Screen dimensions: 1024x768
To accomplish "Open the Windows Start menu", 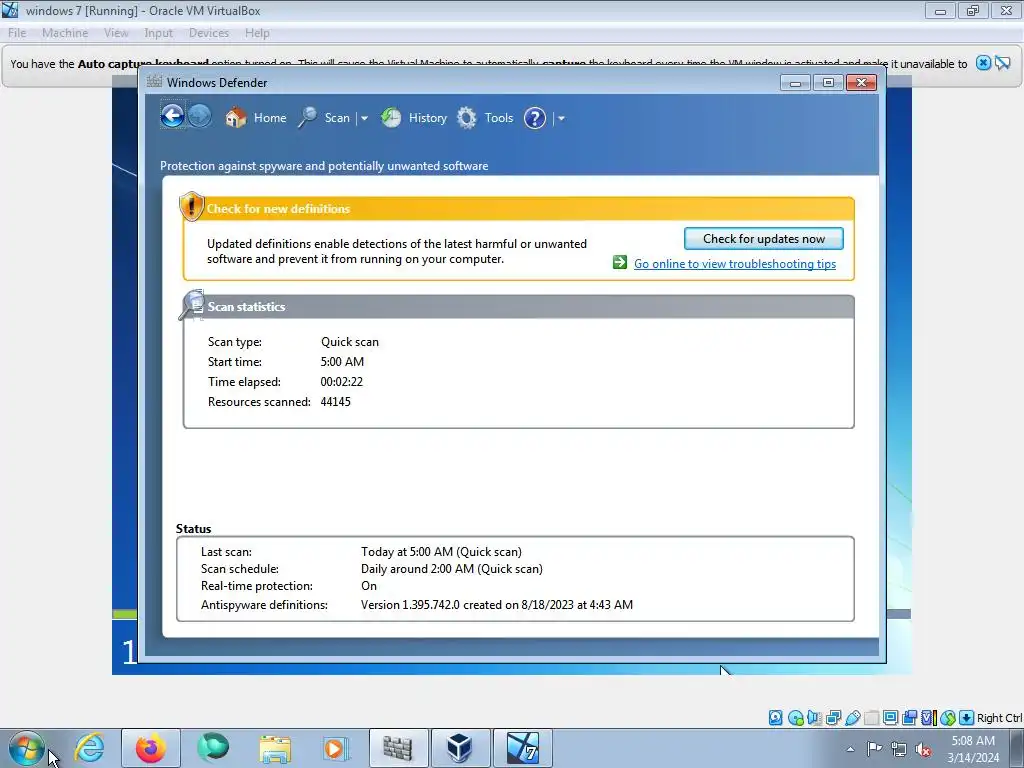I will click(x=26, y=748).
